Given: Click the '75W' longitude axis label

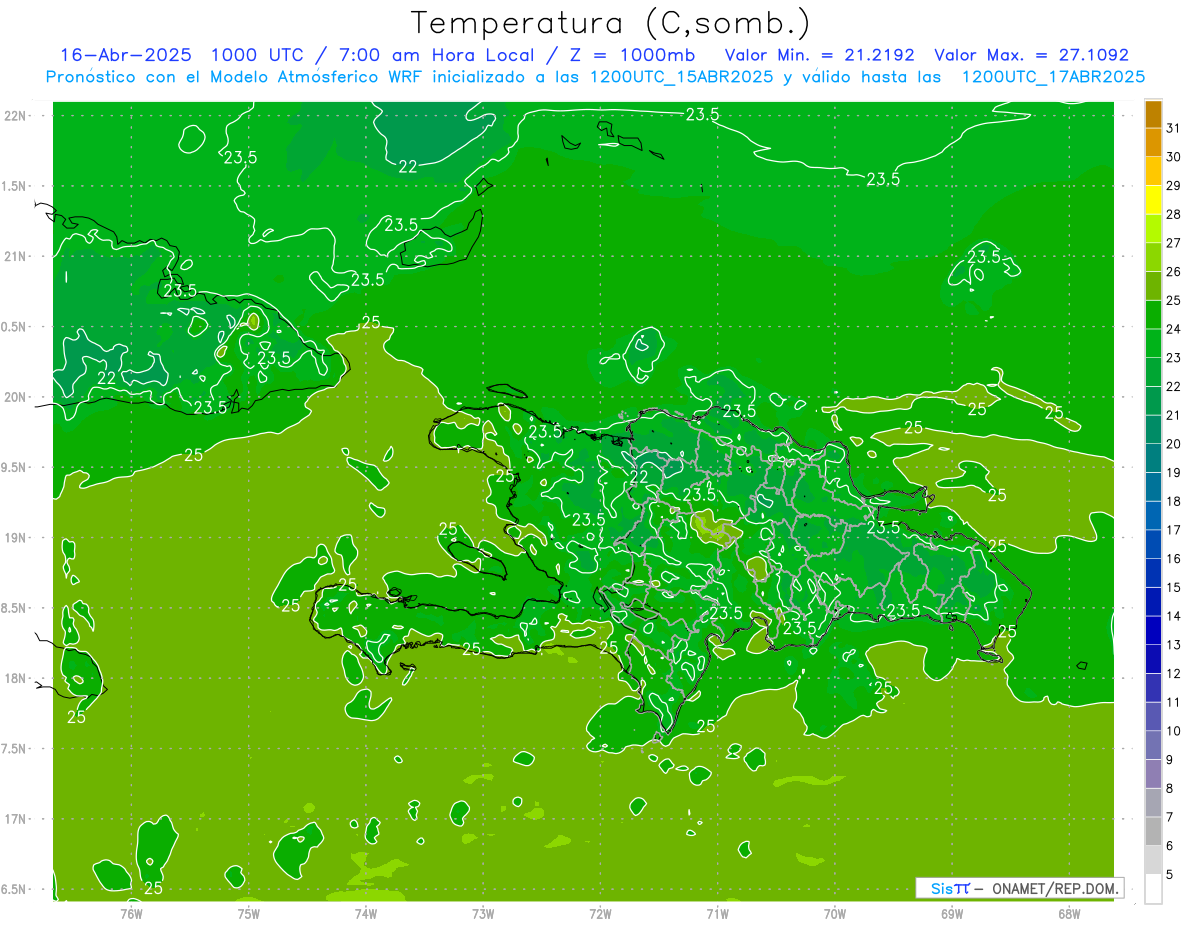Looking at the screenshot, I should (x=249, y=912).
